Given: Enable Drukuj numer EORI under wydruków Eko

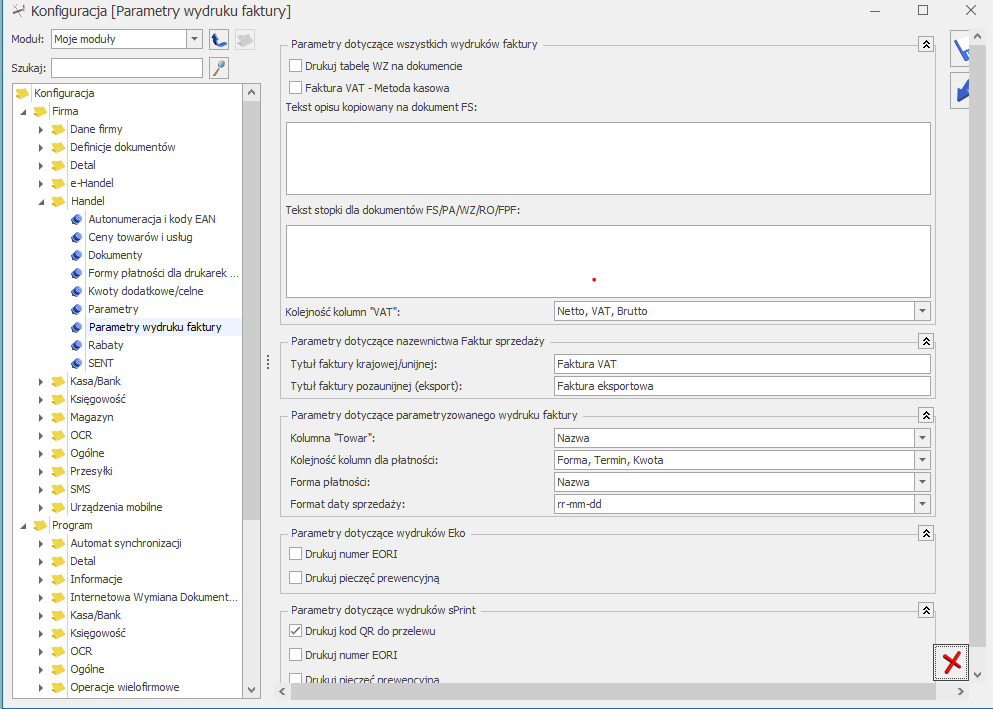Looking at the screenshot, I should coord(295,554).
